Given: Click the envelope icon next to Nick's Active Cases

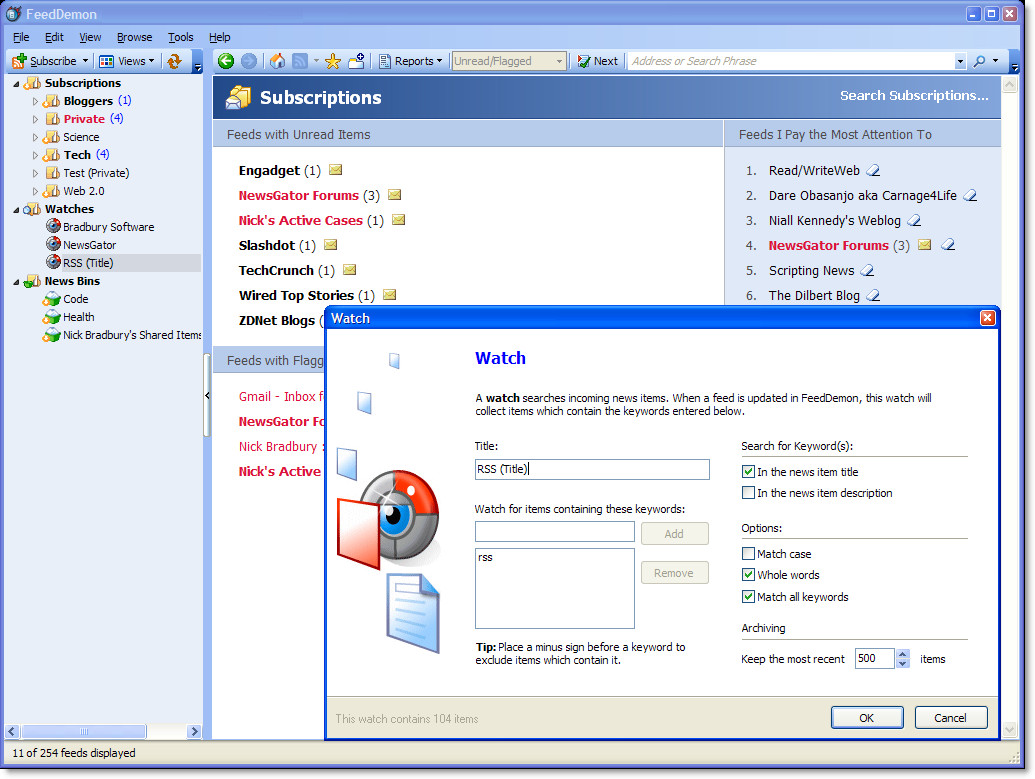Looking at the screenshot, I should pyautogui.click(x=399, y=220).
